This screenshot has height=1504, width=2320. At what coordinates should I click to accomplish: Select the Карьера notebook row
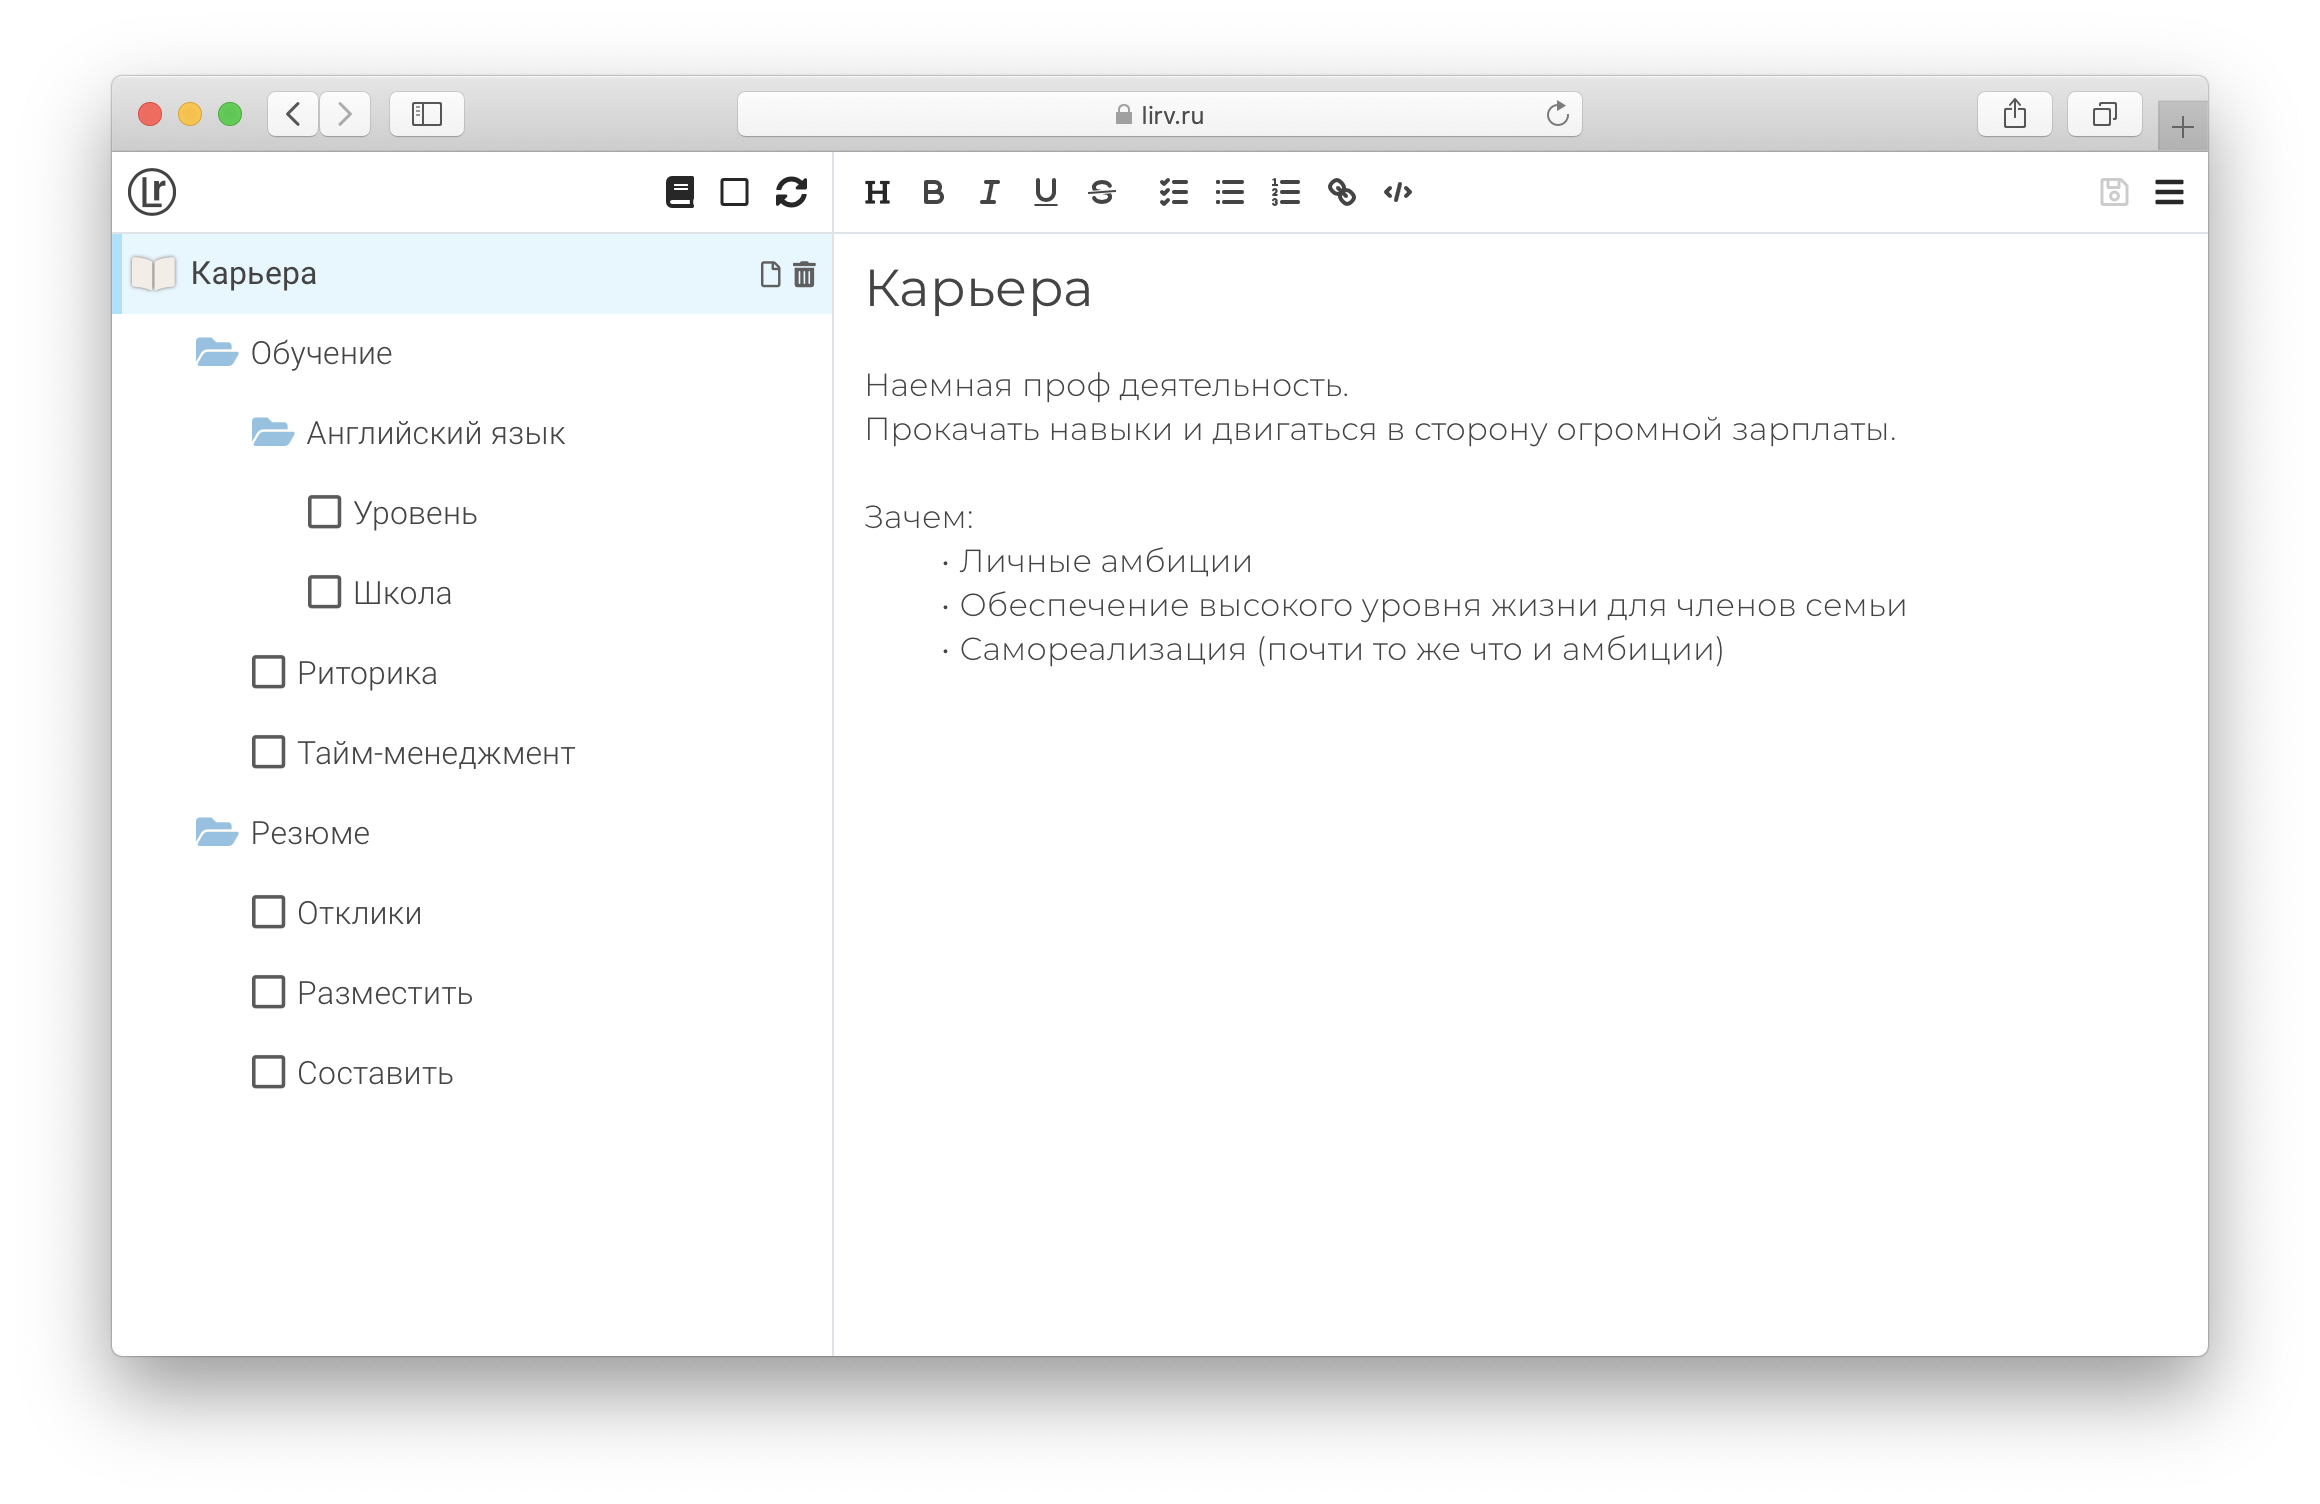coord(472,274)
